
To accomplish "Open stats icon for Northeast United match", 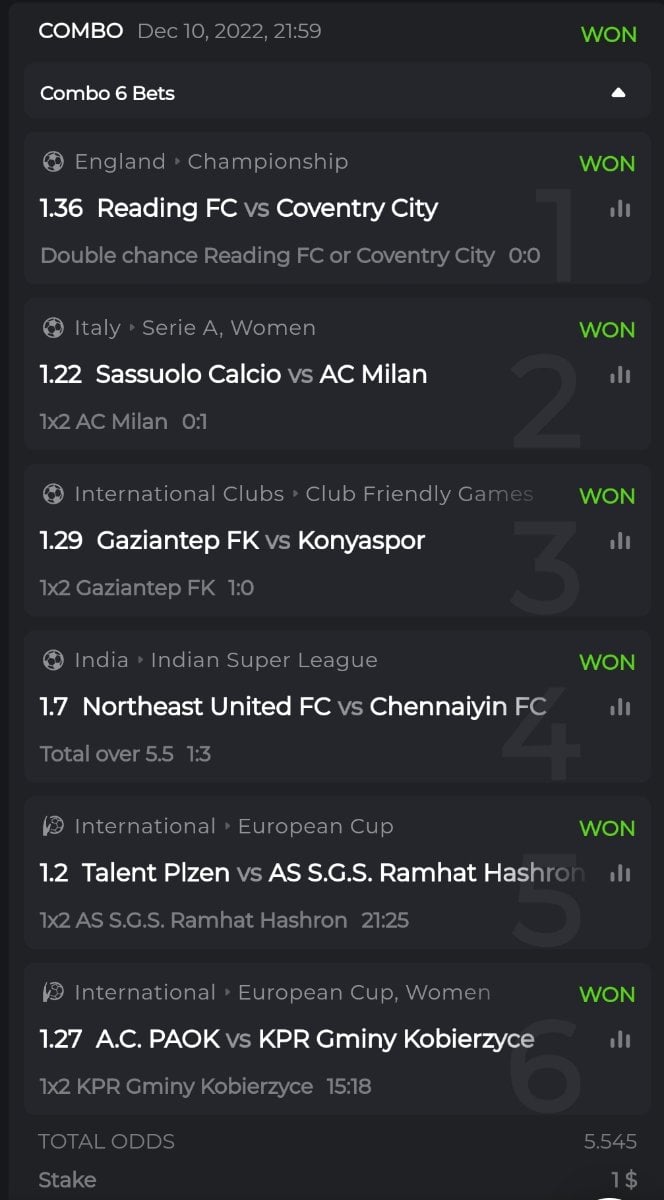I will (x=620, y=707).
